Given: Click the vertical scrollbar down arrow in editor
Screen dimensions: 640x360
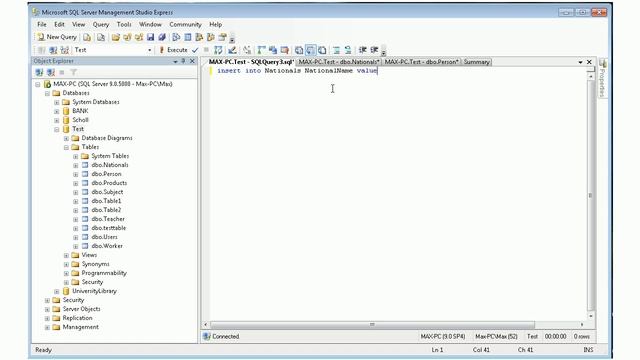Looking at the screenshot, I should [x=591, y=316].
